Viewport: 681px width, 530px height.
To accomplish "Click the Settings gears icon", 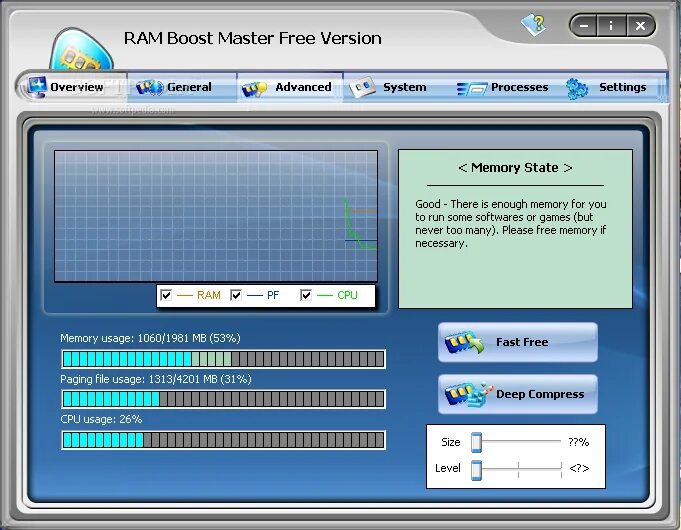I will click(577, 88).
